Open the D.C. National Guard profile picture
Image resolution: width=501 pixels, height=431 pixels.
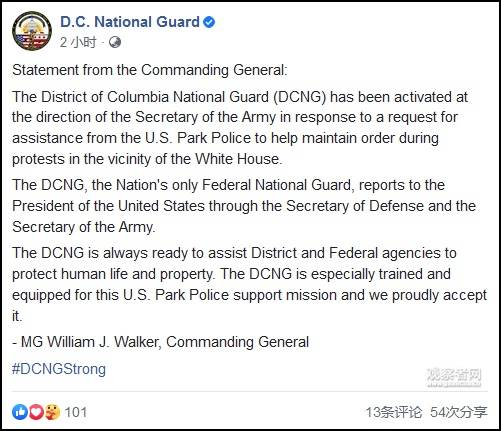32,31
